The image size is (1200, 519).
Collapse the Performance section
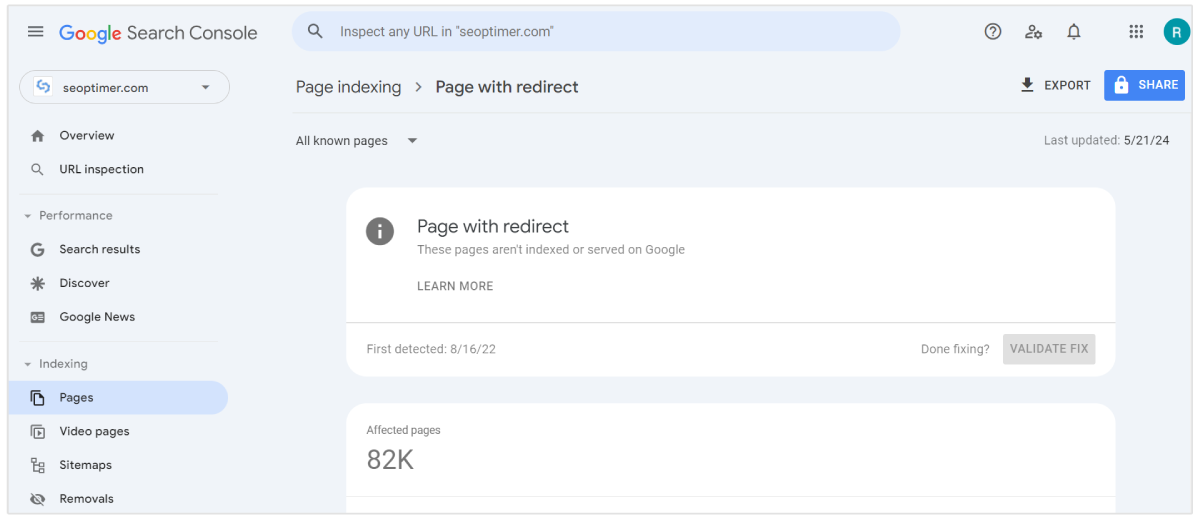28,216
